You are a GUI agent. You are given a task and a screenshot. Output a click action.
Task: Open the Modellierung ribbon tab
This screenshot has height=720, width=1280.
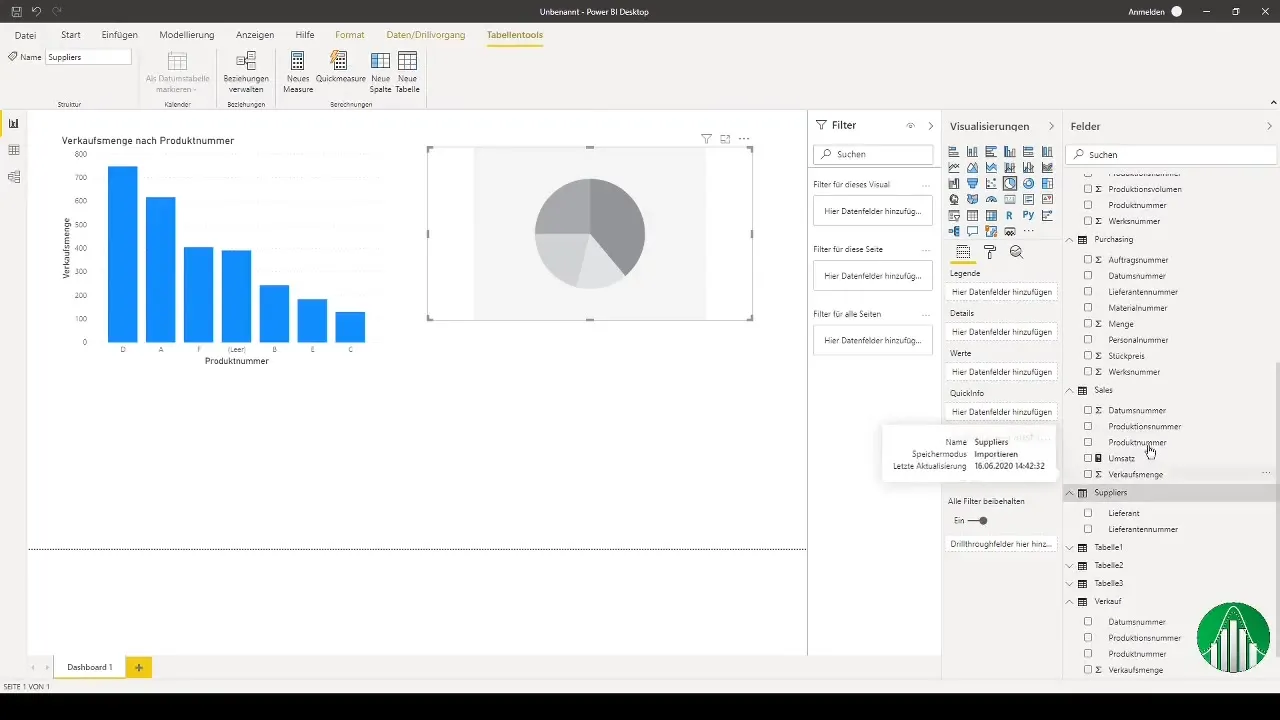(187, 35)
